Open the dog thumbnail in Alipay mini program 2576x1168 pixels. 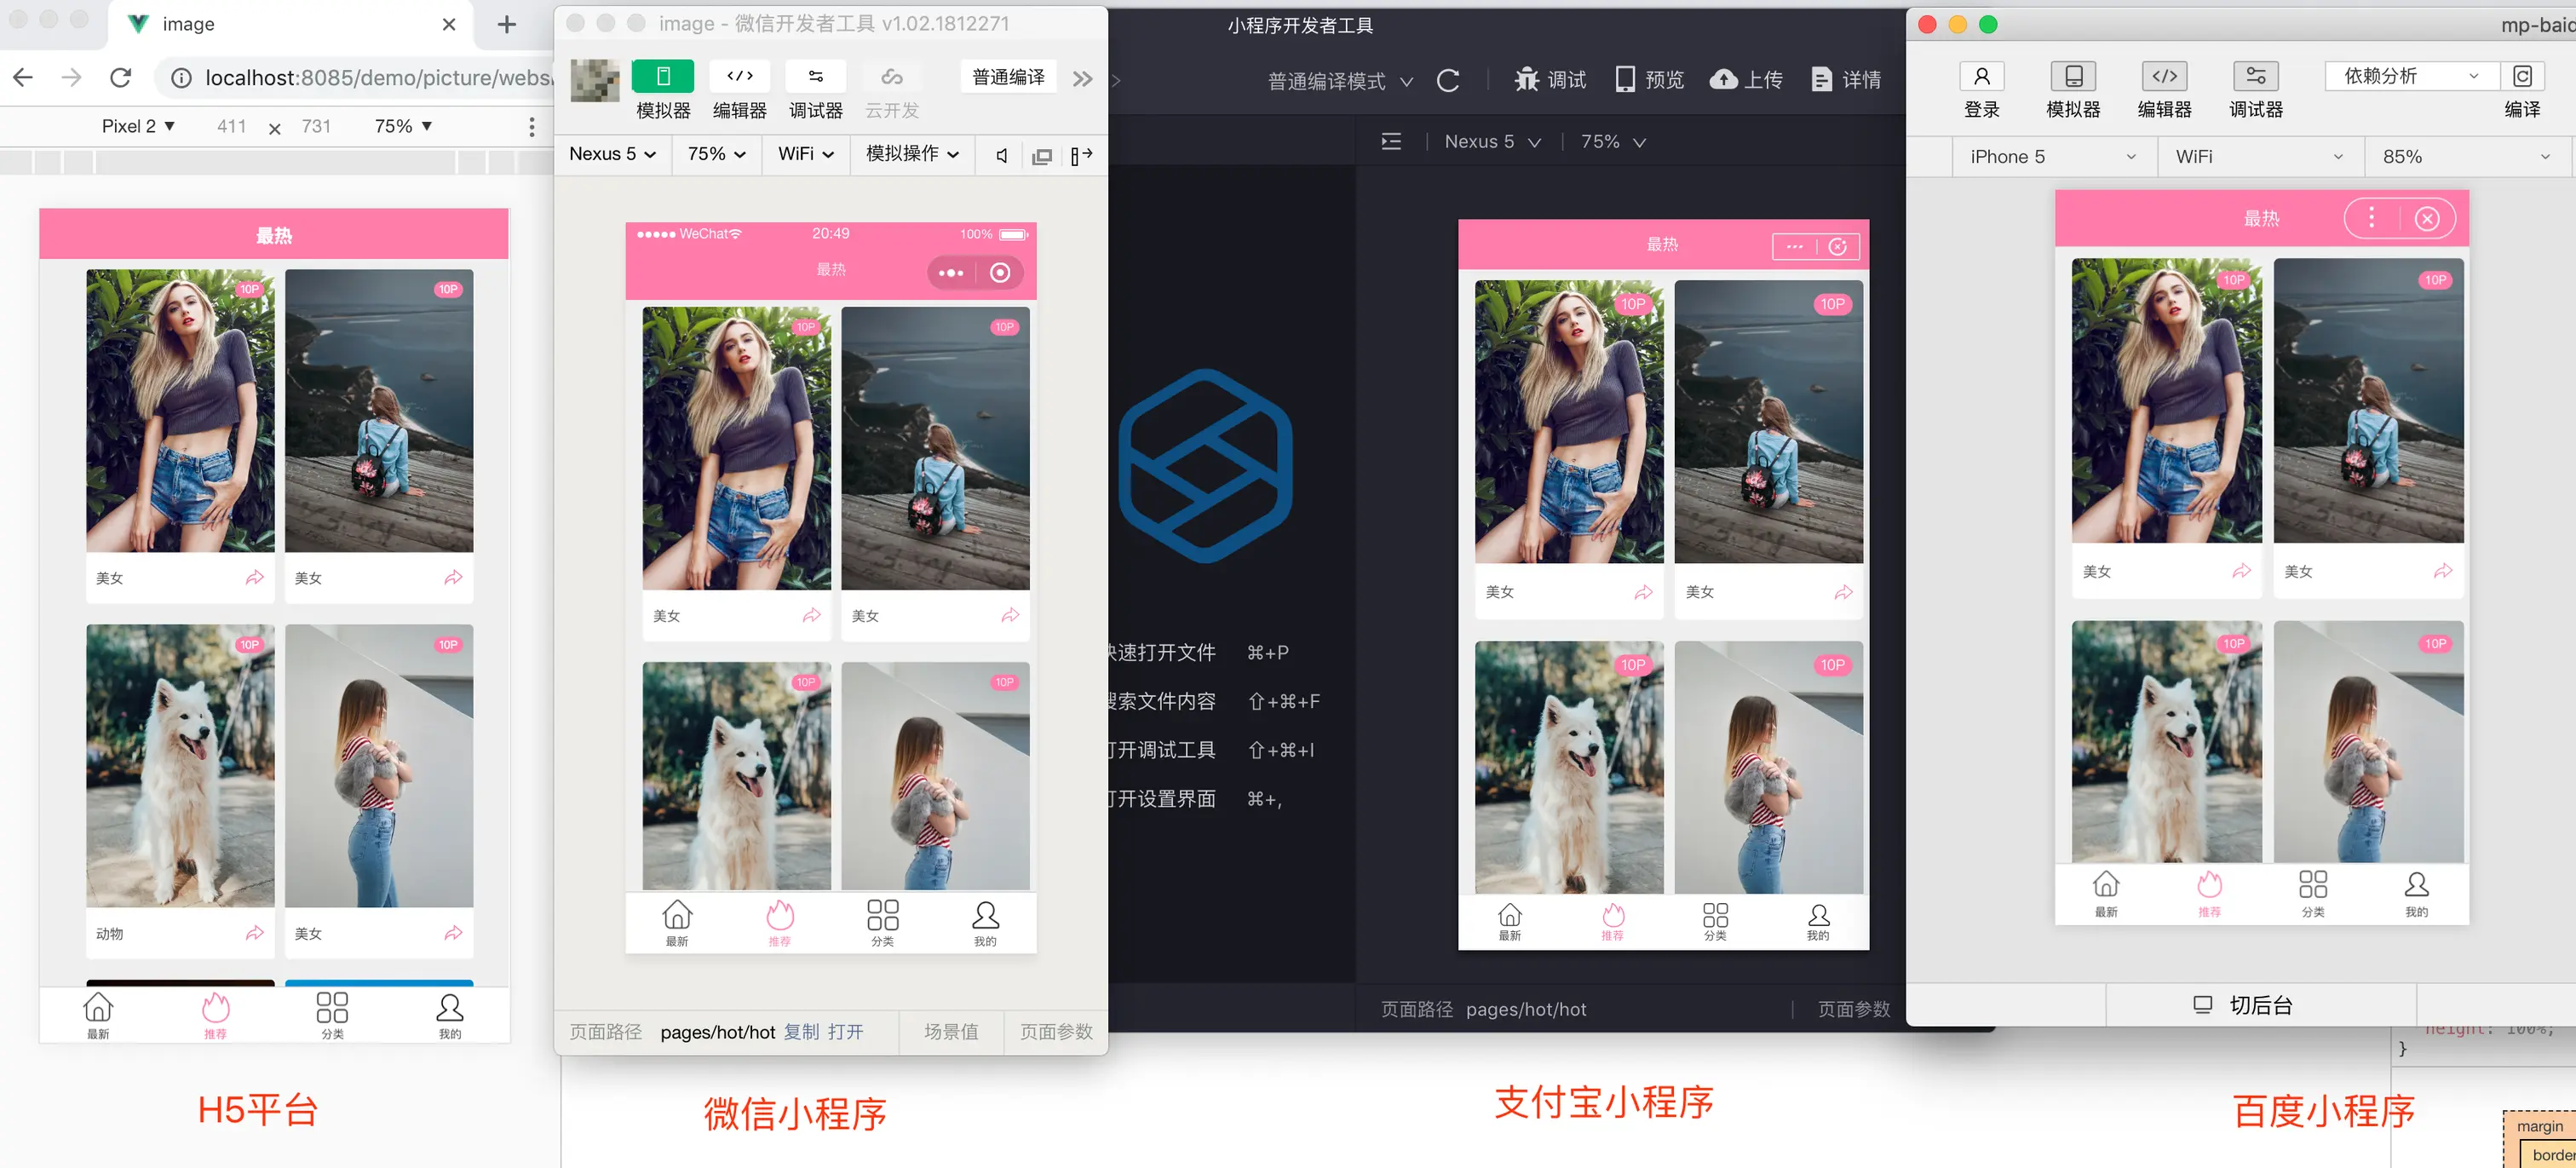pos(1569,767)
